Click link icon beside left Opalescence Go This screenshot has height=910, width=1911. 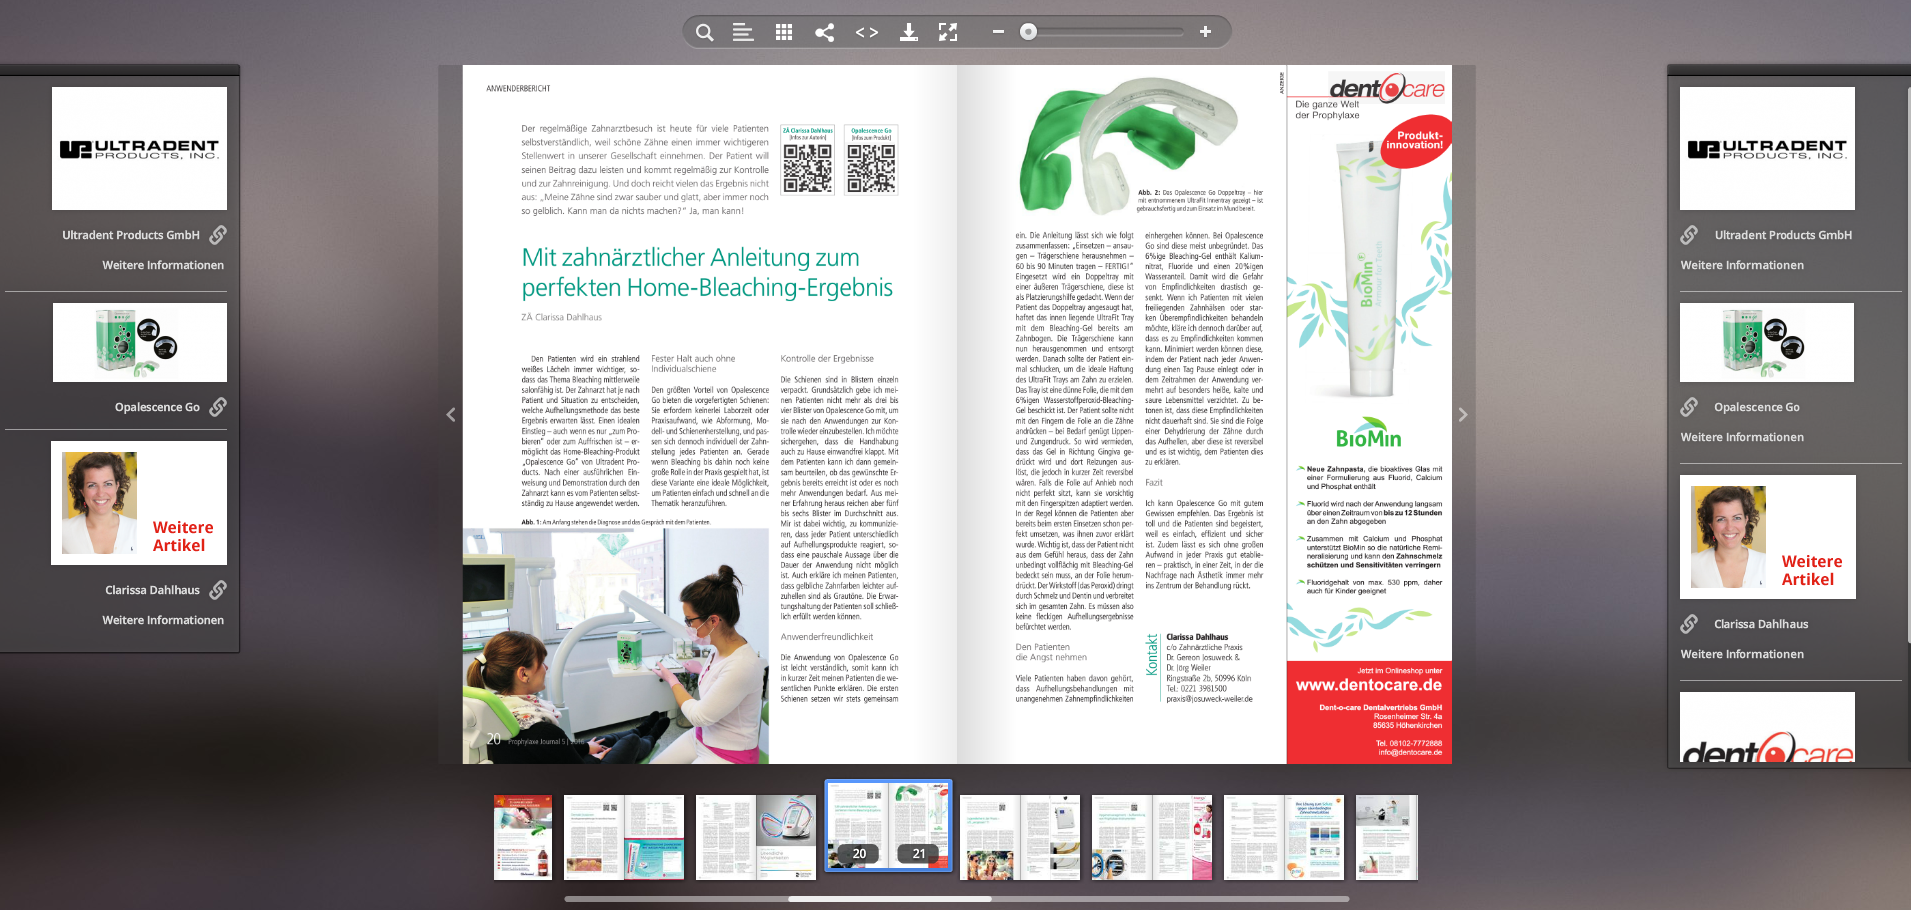(218, 407)
